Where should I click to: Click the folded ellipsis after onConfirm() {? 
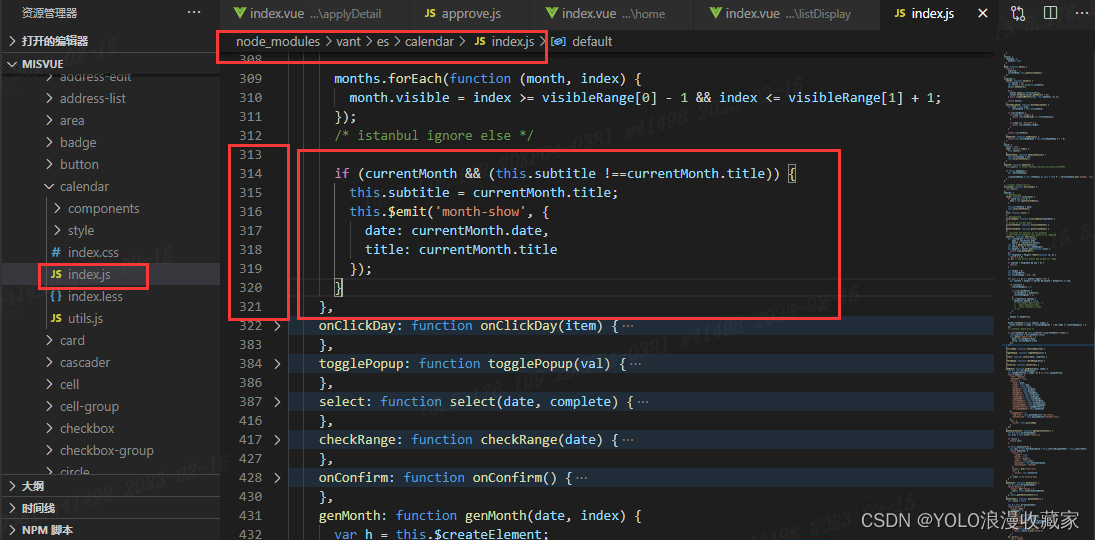pos(581,478)
